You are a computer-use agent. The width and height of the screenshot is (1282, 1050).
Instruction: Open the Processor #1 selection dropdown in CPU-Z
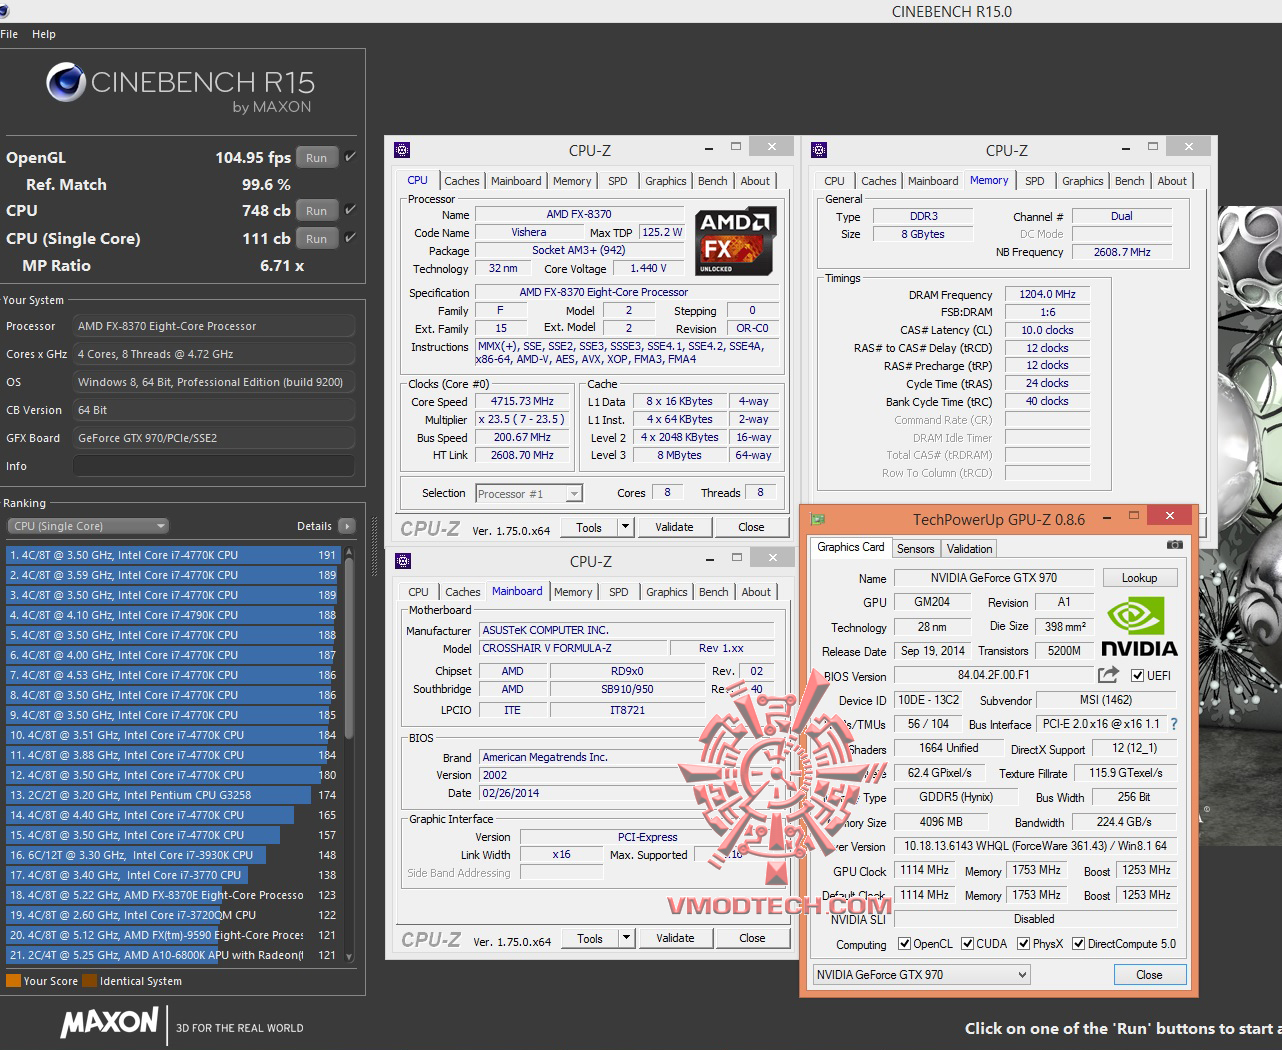click(529, 494)
